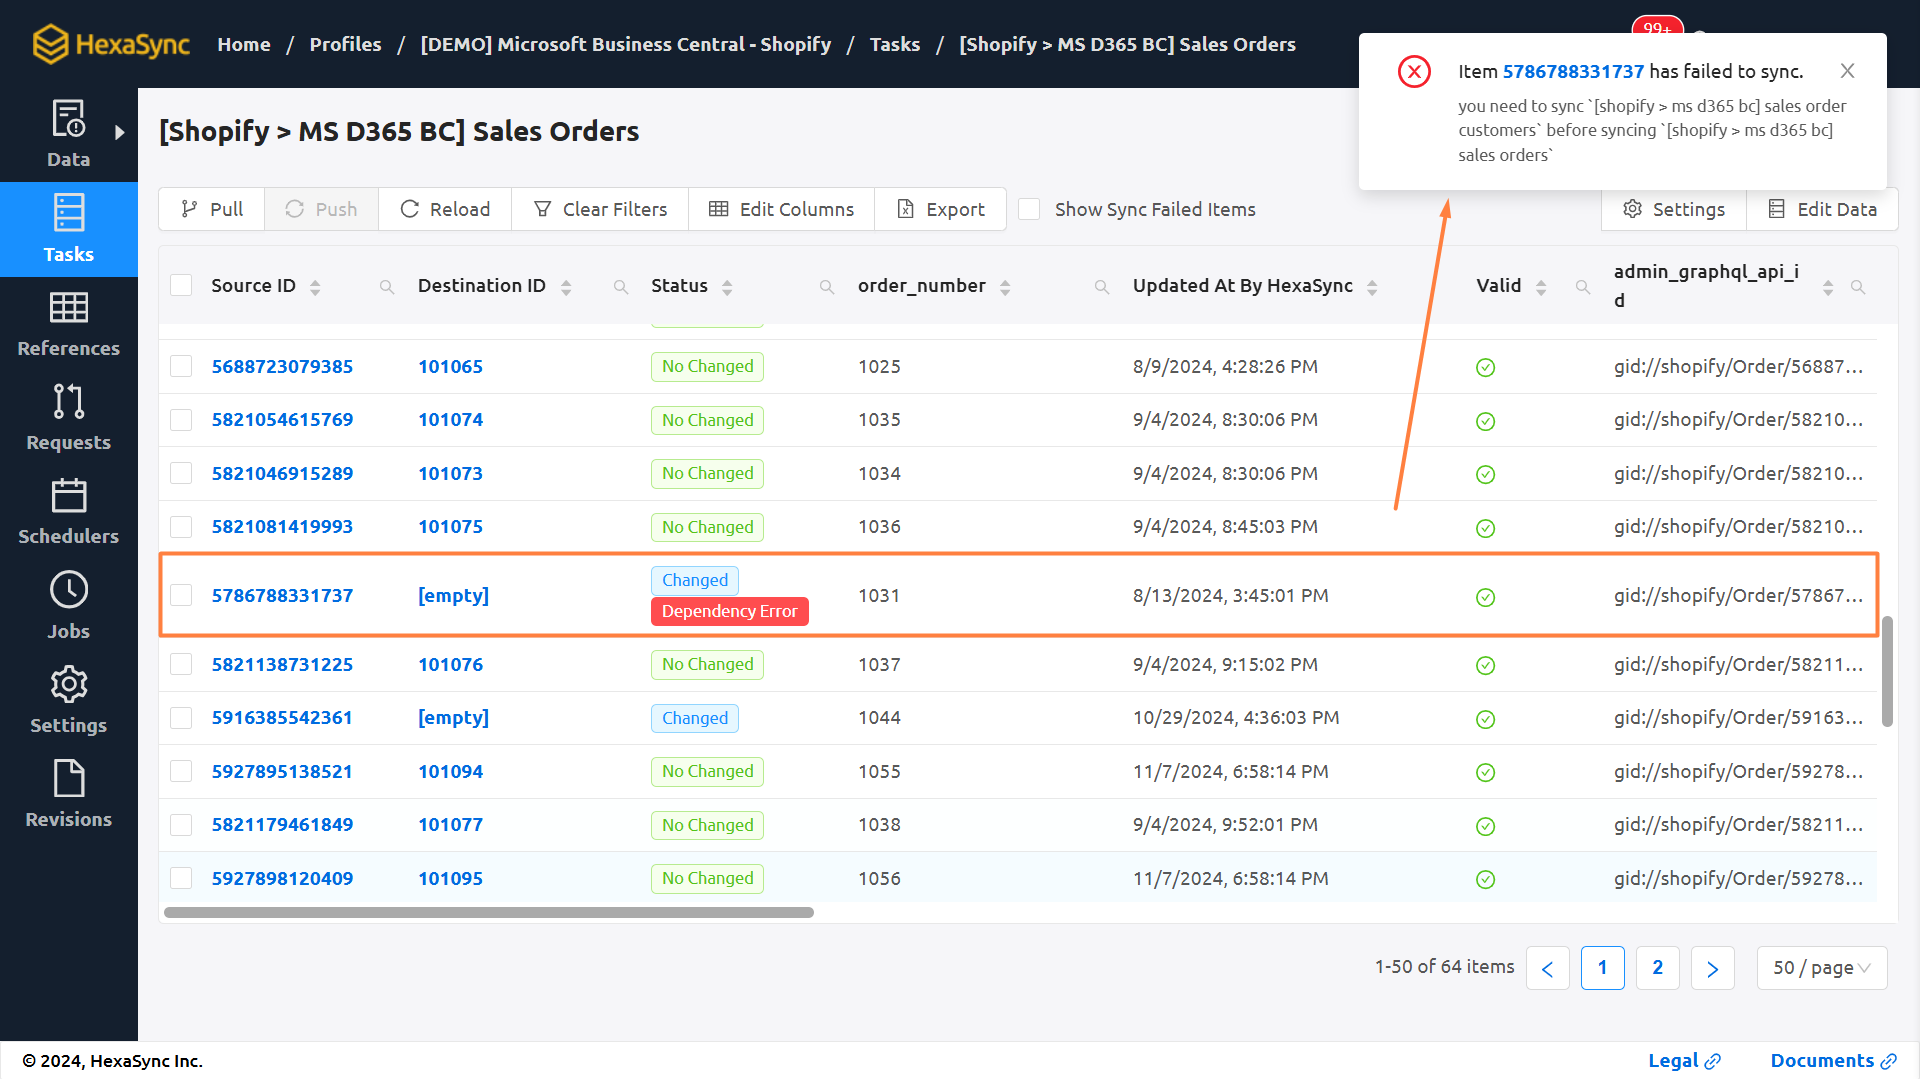The image size is (1920, 1079).
Task: Sort by Source ID column
Action: [x=315, y=287]
